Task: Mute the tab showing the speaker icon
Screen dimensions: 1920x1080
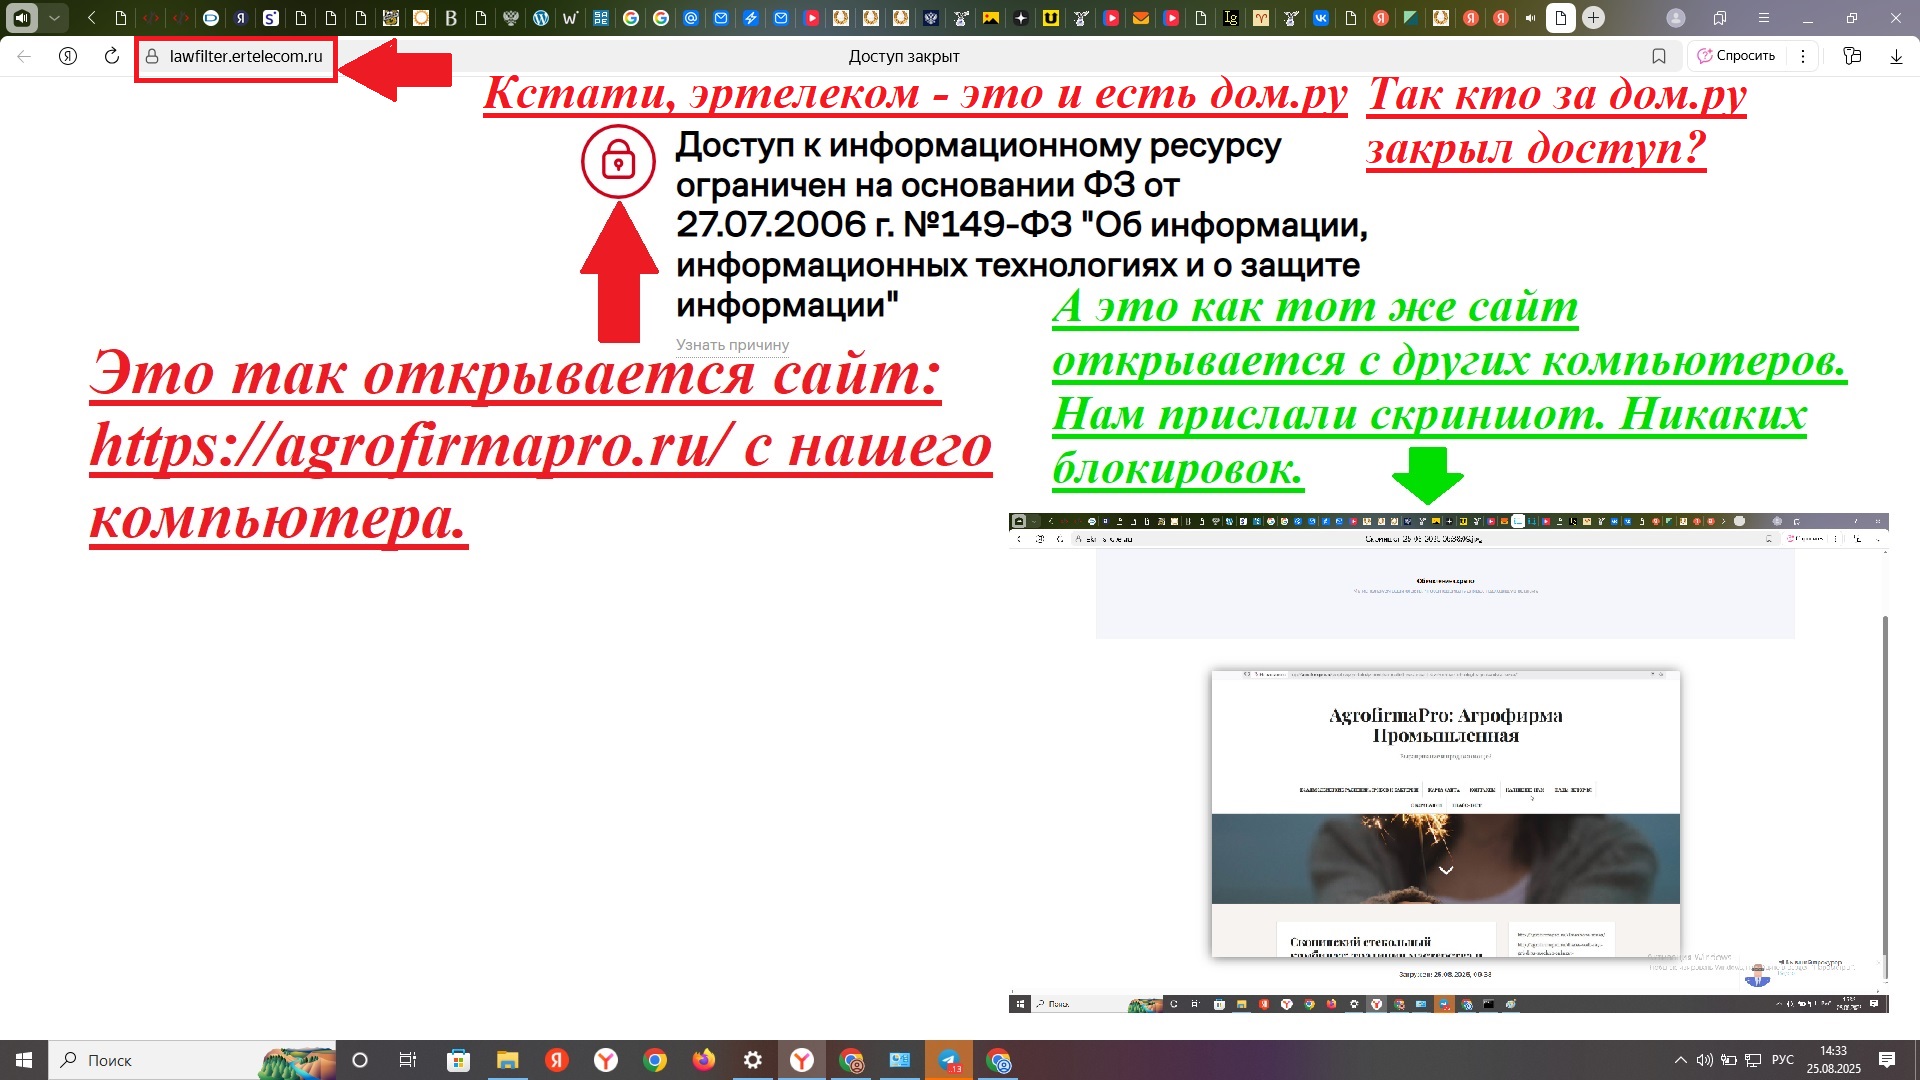Action: coord(1531,18)
